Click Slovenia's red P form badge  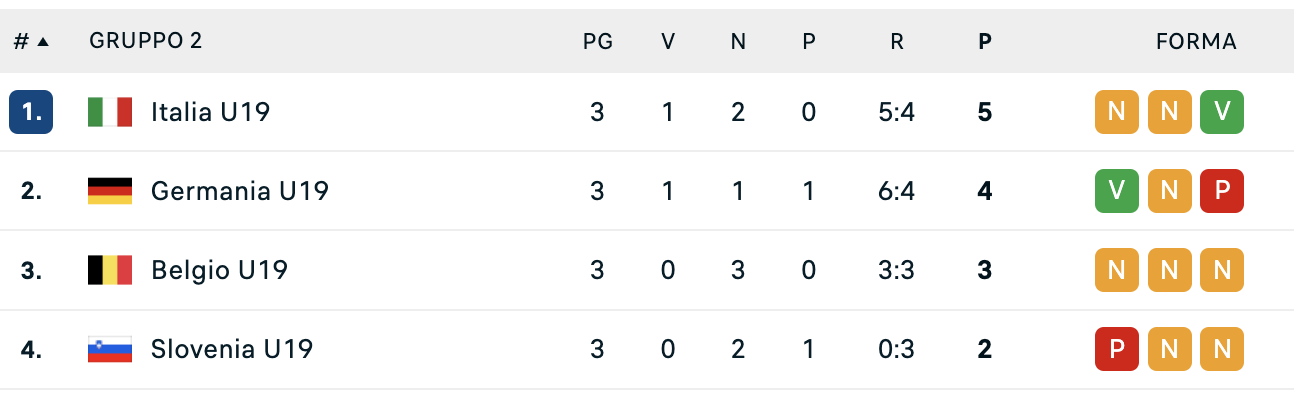click(1117, 349)
